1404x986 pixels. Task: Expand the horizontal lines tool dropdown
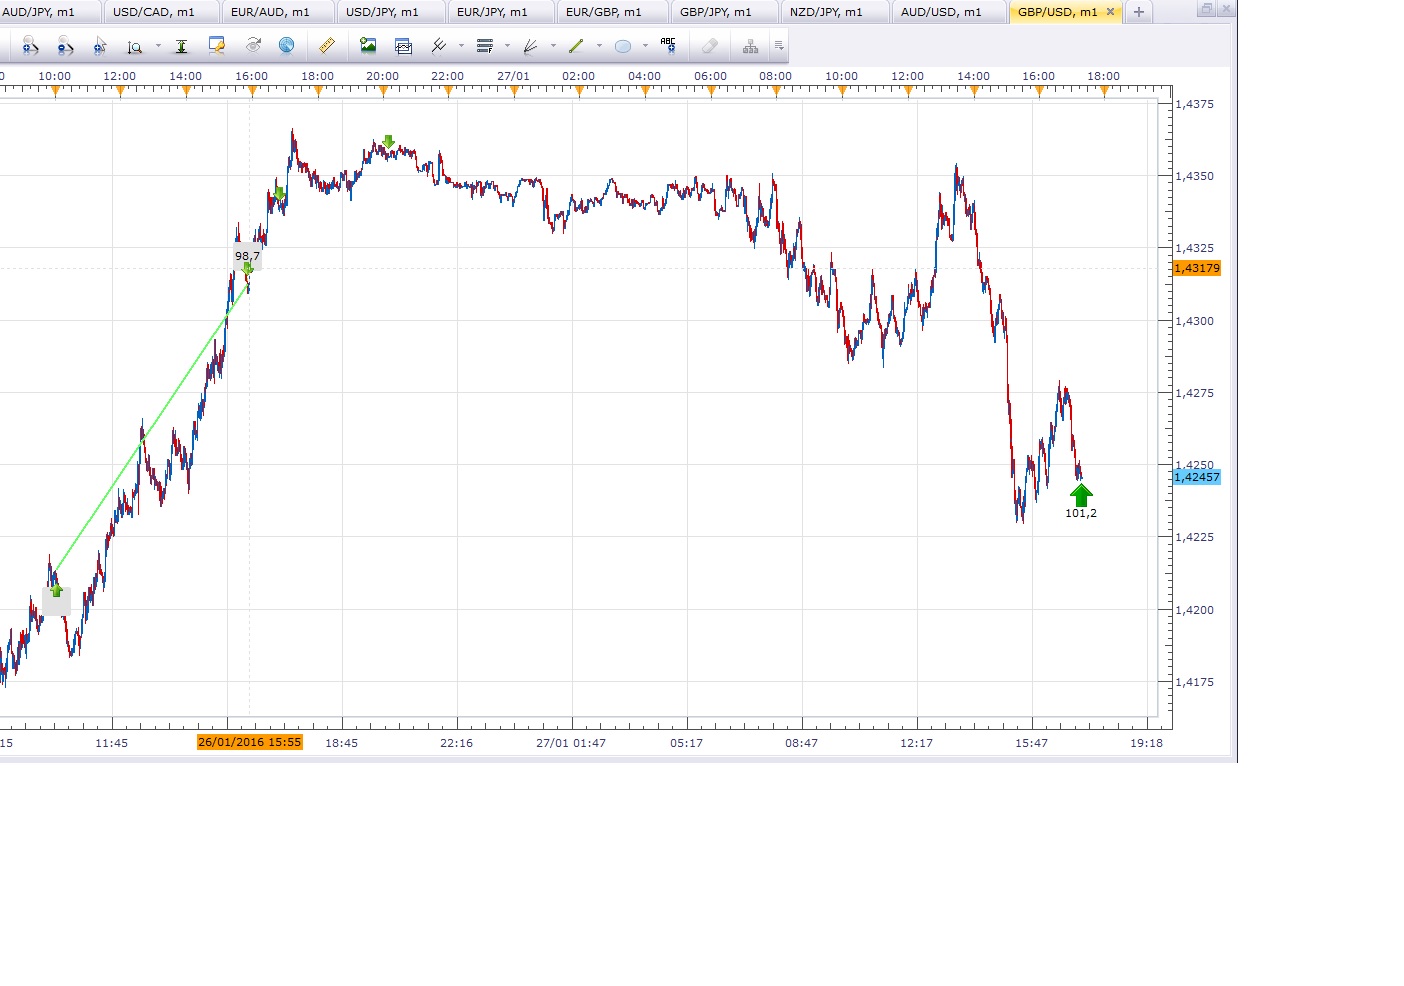click(507, 46)
